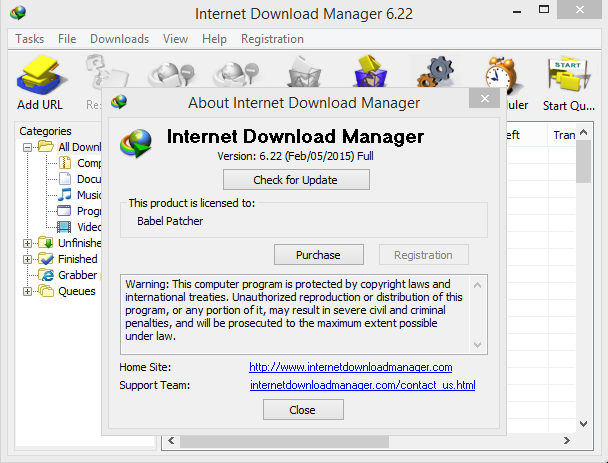Click the download list vertical scrollbar thumb
This screenshot has width=608, height=463.
pyautogui.click(x=584, y=161)
